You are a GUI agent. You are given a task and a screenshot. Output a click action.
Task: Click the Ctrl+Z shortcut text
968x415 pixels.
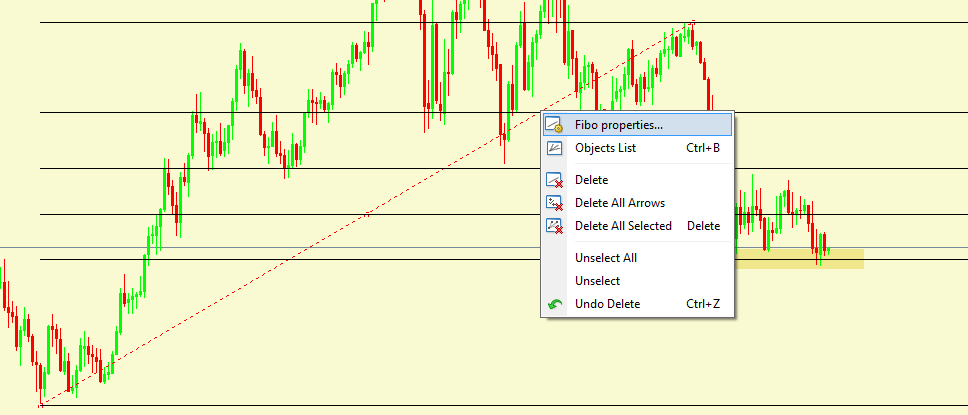coord(702,304)
